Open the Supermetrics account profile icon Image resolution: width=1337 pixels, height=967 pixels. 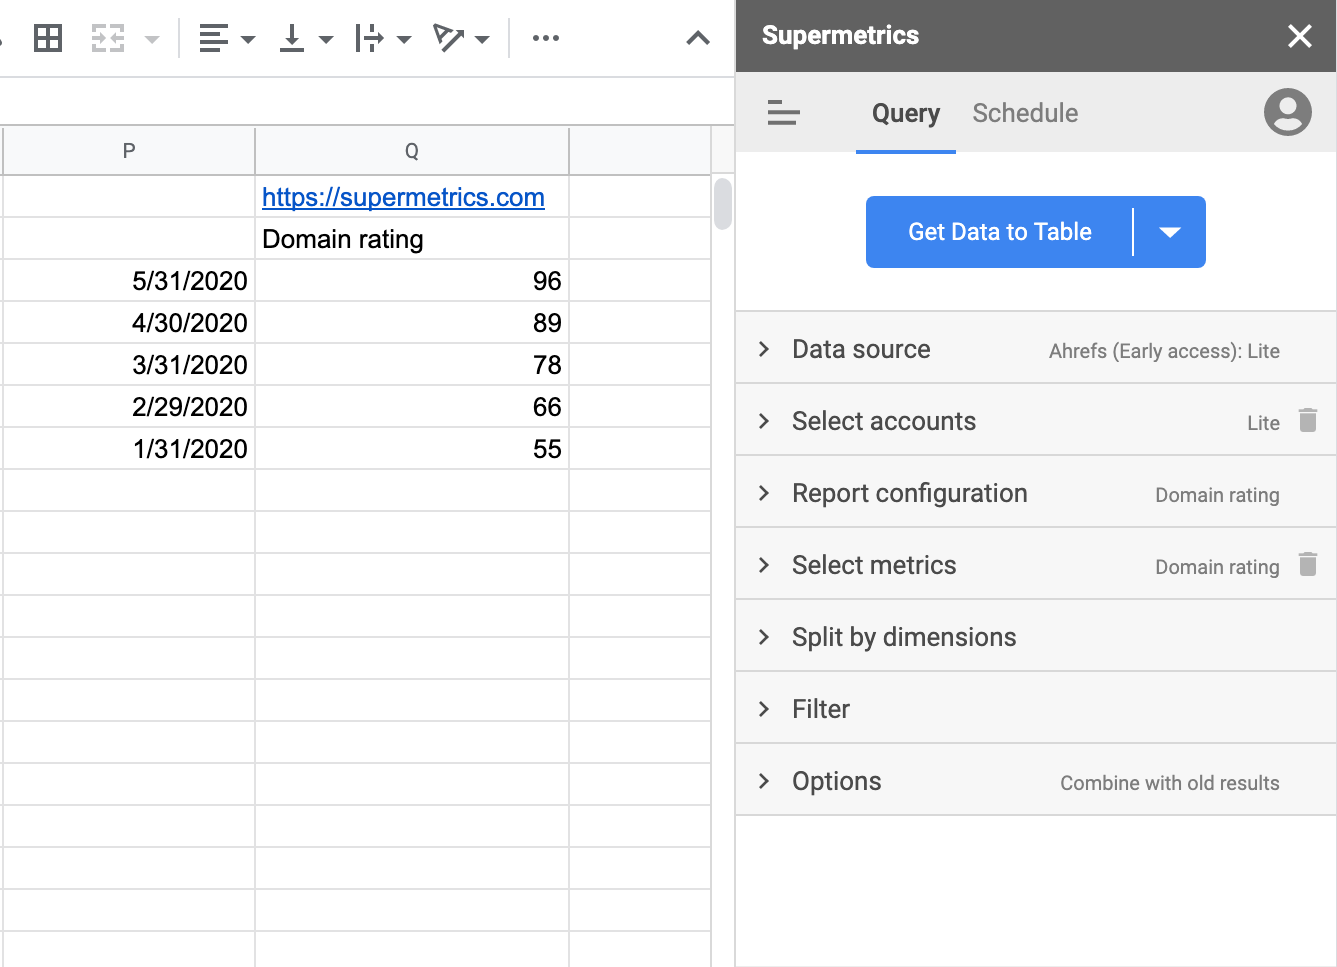[x=1288, y=112]
